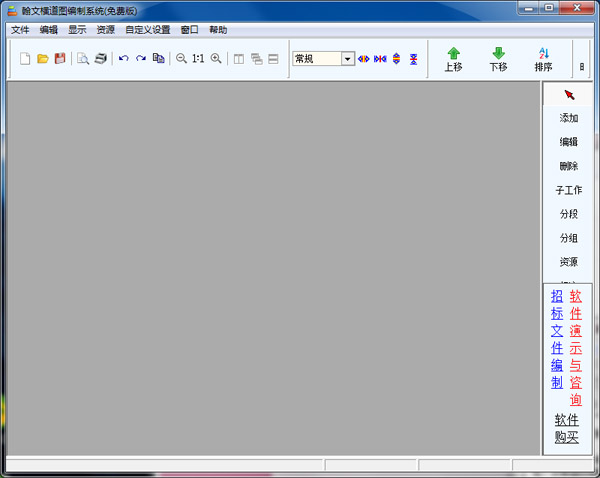Click the Print preview icon
600x478 pixels.
tap(83, 59)
